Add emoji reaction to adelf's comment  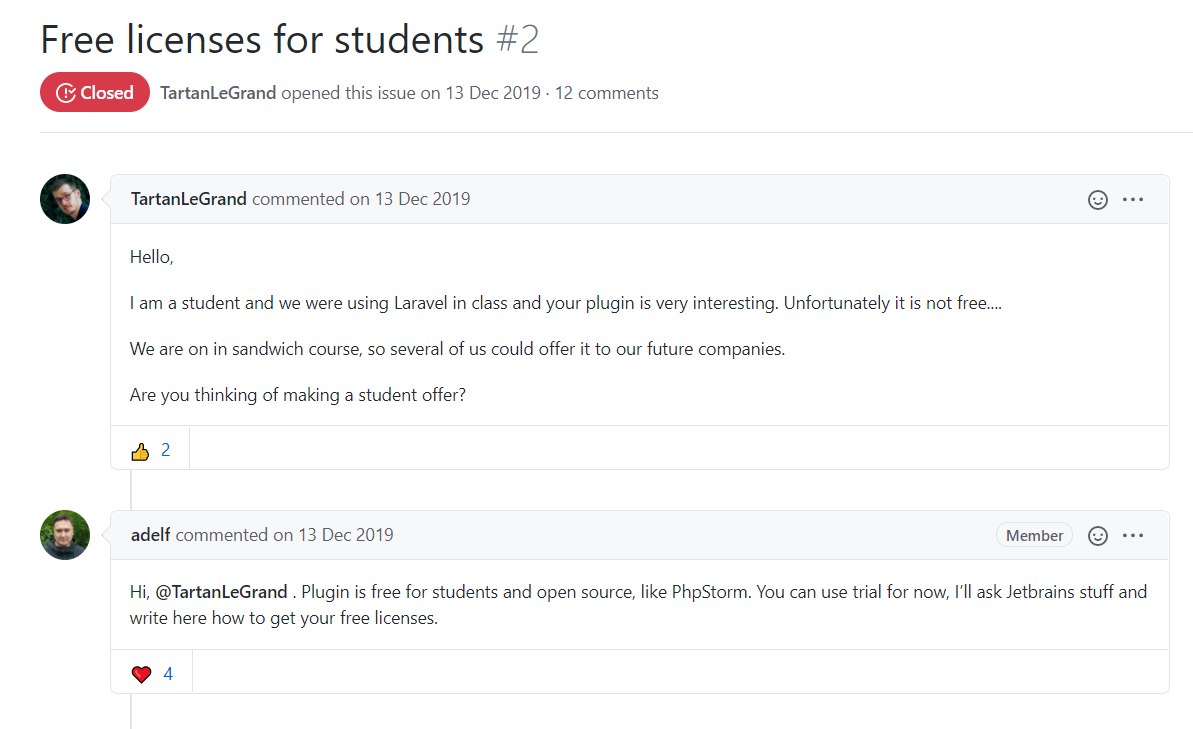click(x=1097, y=536)
